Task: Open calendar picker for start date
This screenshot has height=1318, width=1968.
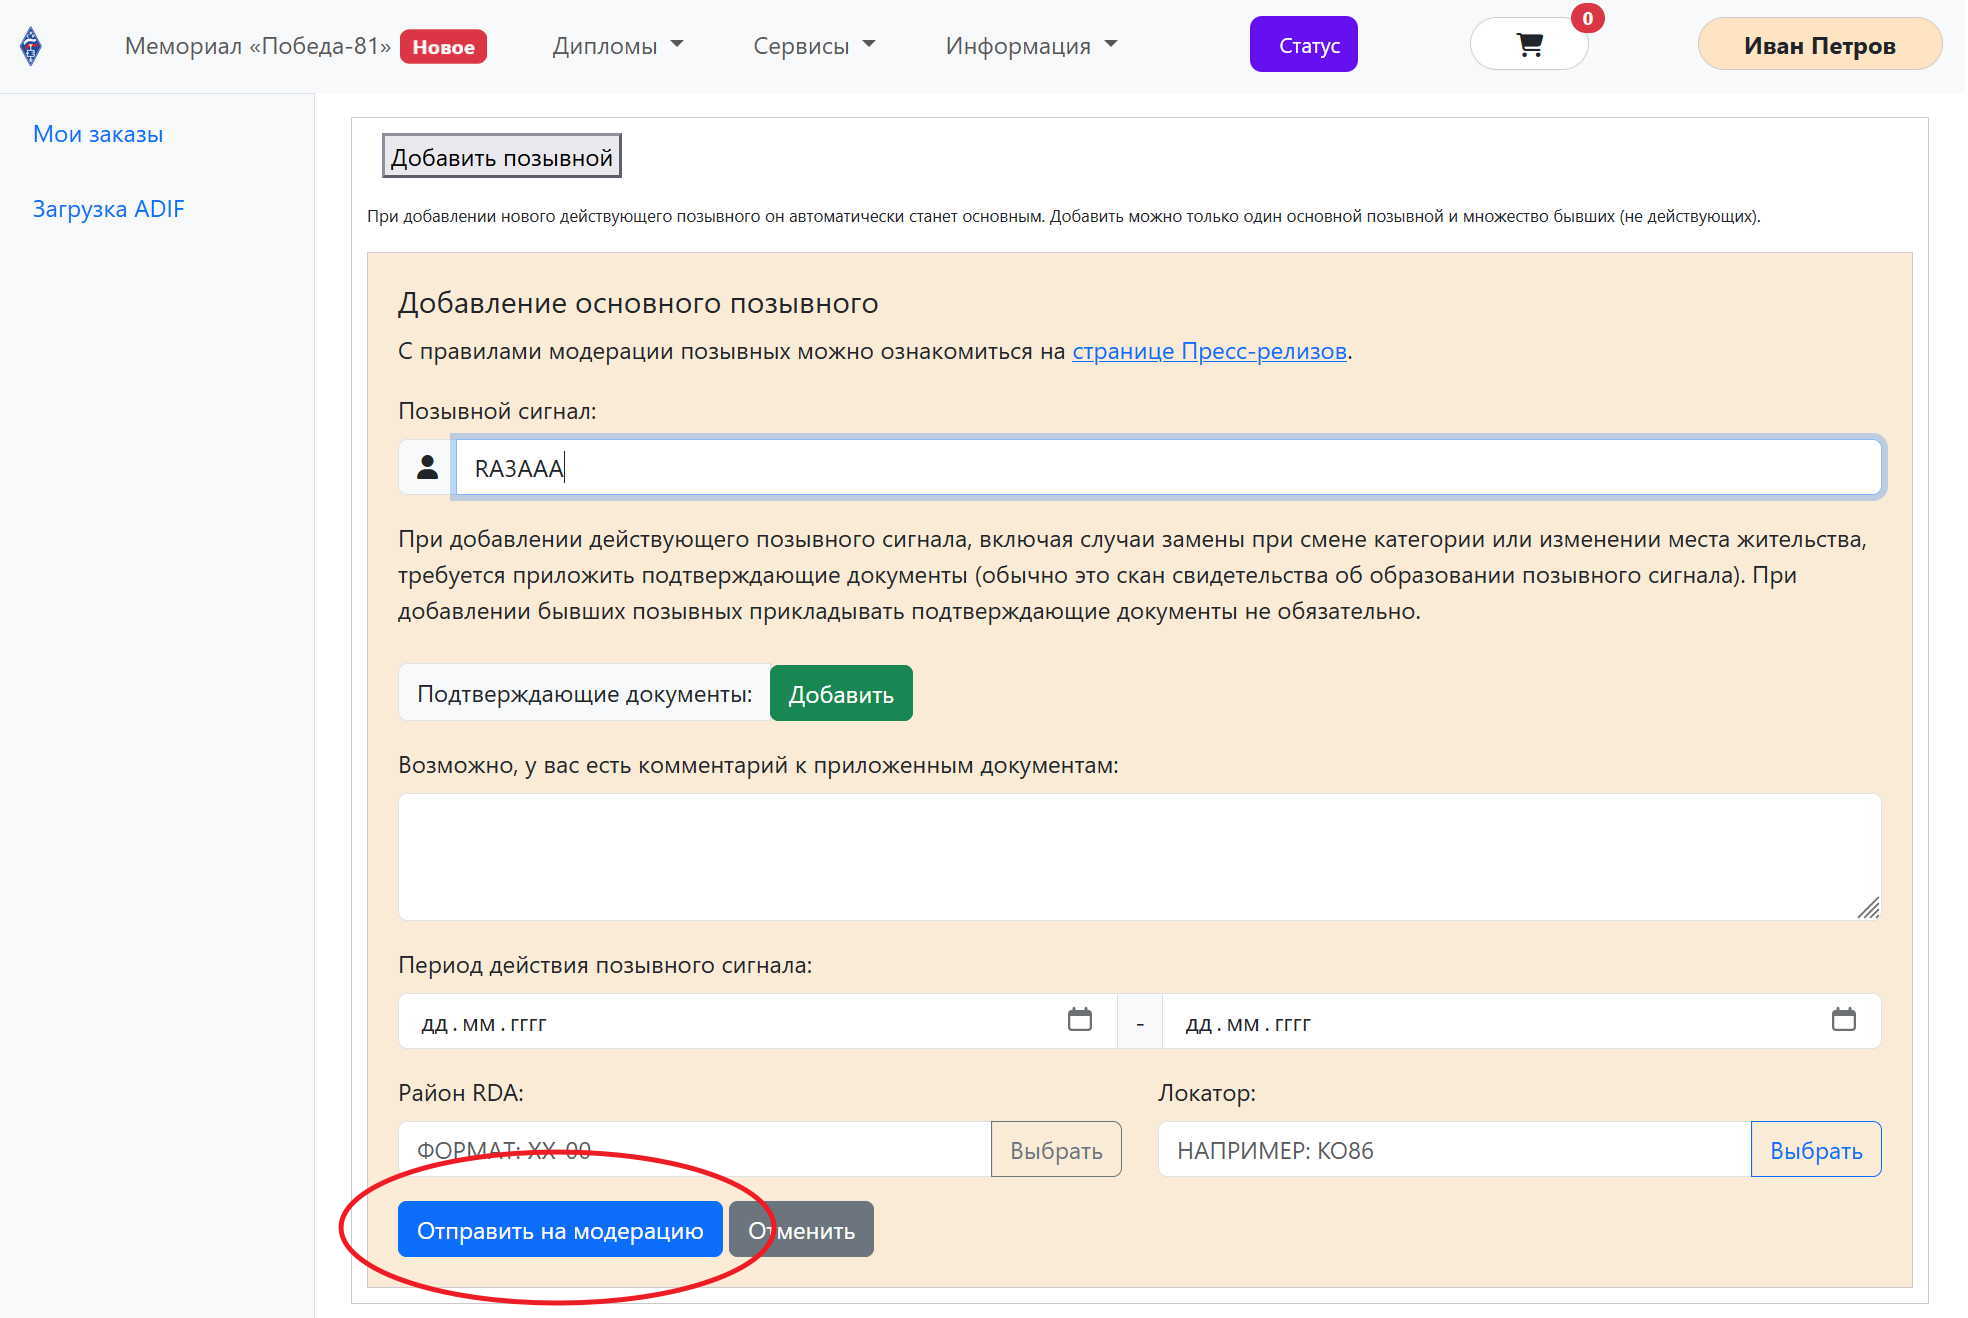Action: pyautogui.click(x=1079, y=1020)
